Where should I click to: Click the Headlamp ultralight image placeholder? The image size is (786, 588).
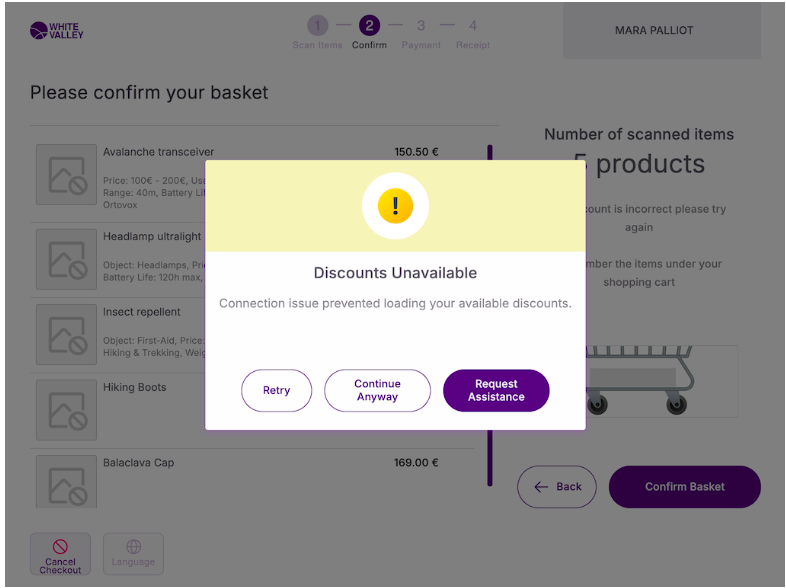[67, 259]
